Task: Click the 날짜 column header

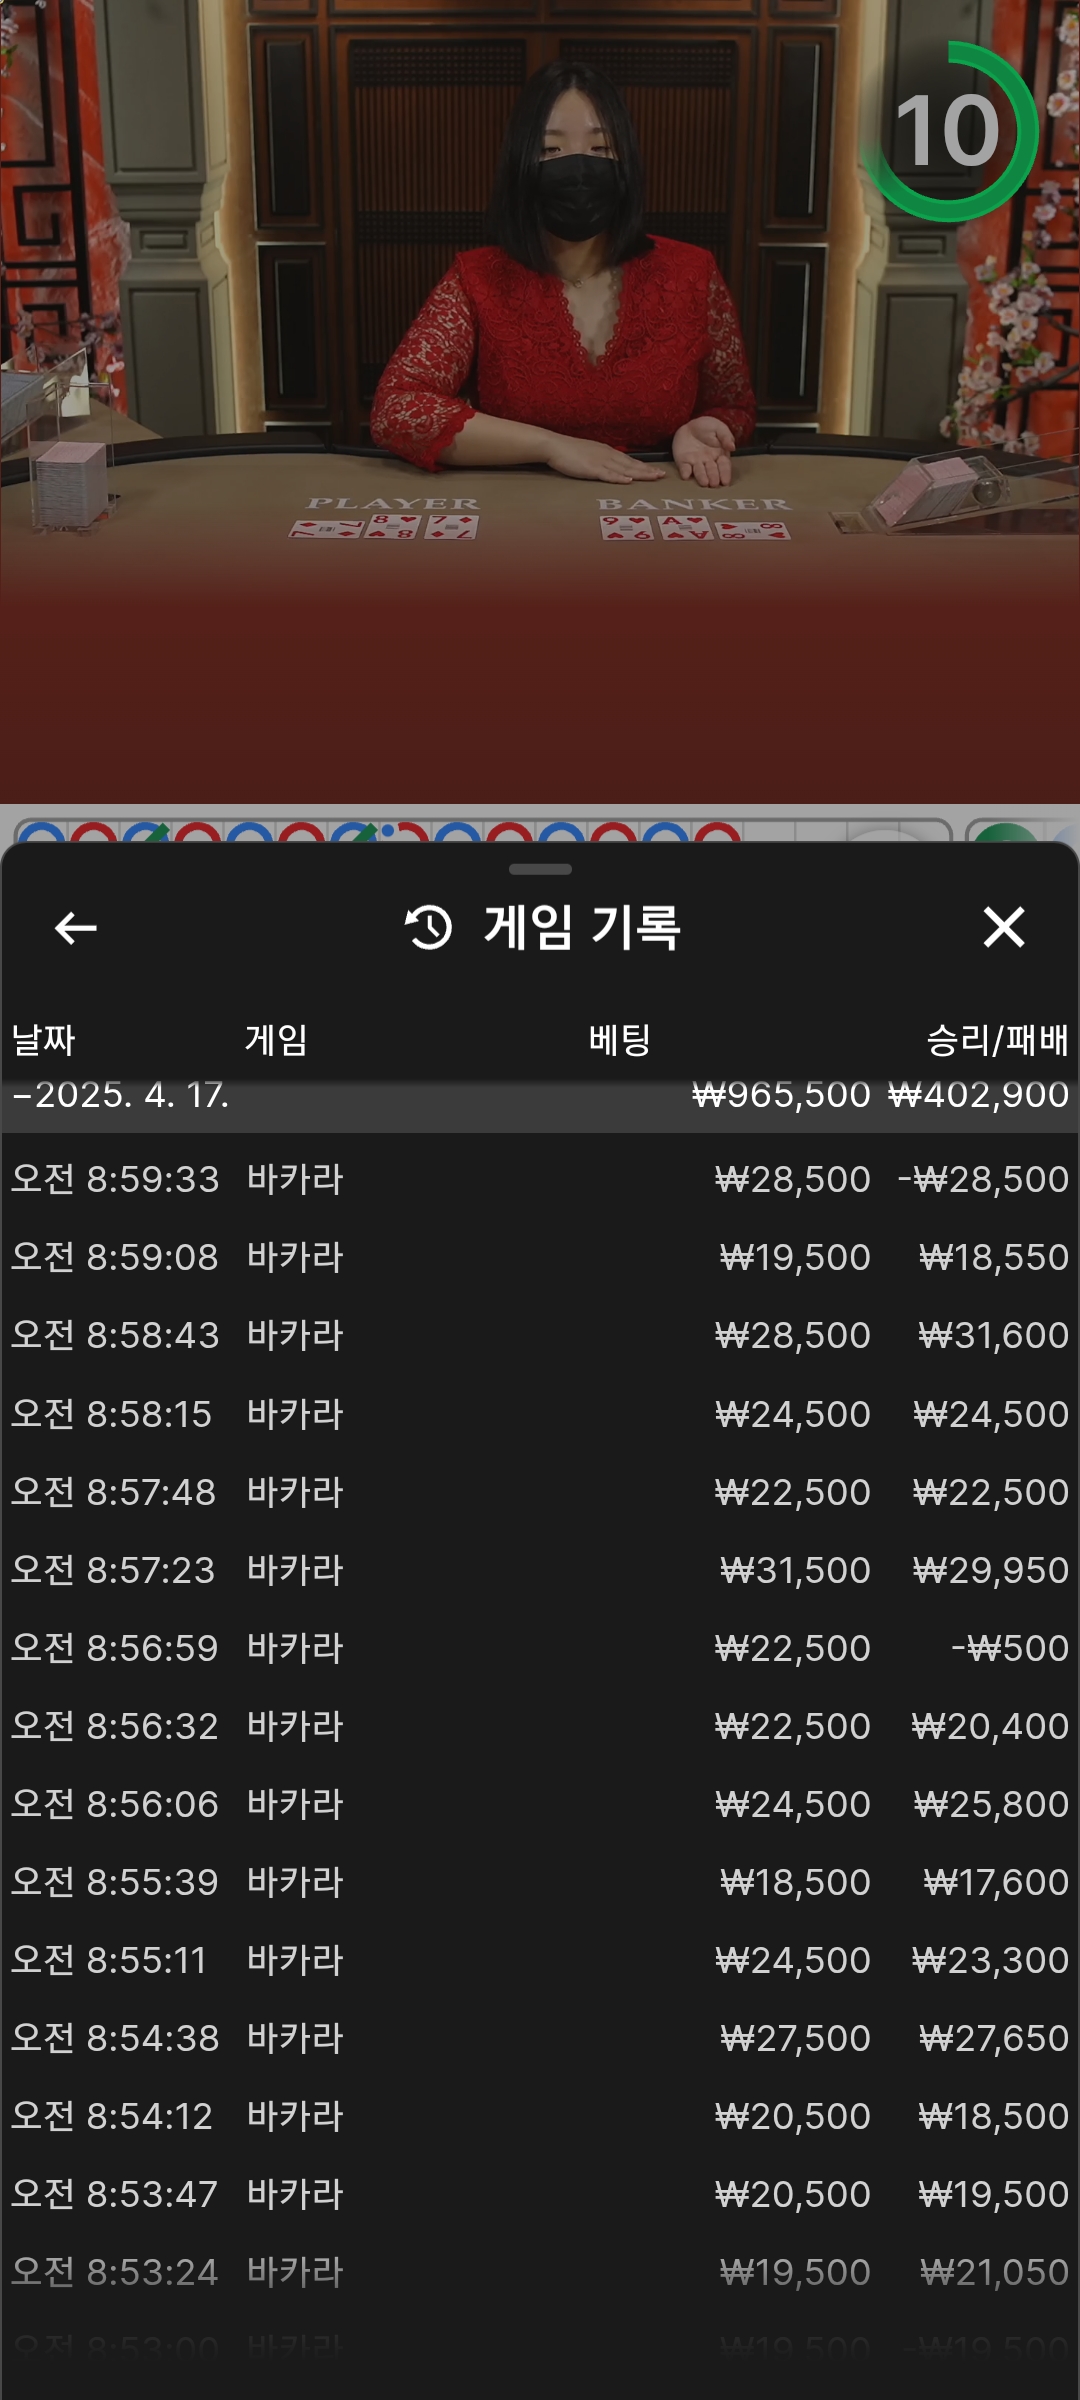Action: [43, 1040]
